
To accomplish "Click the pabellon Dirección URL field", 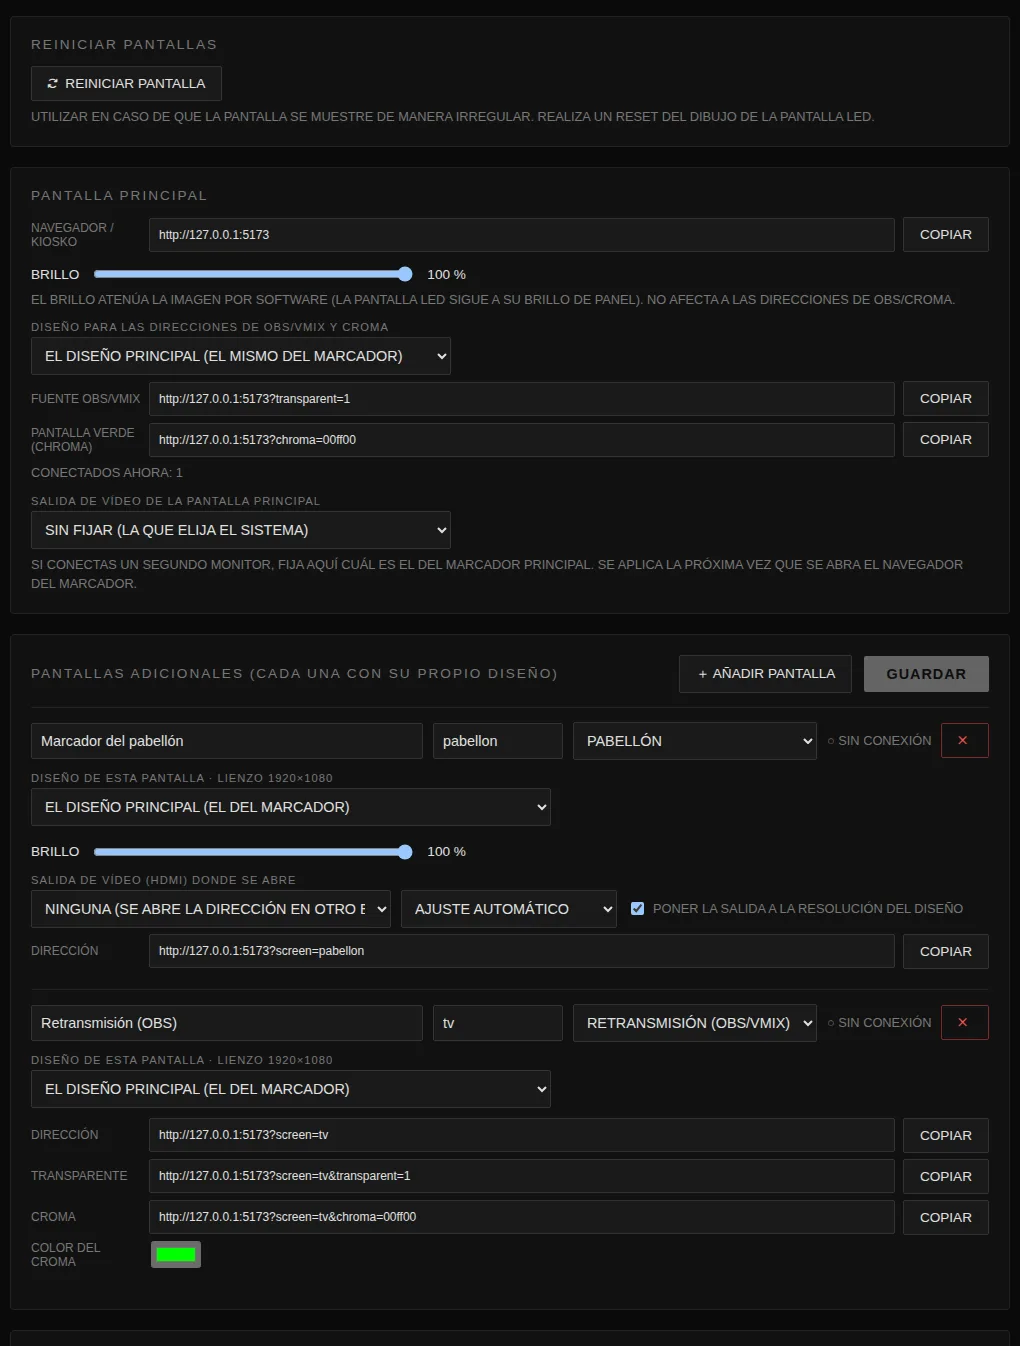I will 521,952.
